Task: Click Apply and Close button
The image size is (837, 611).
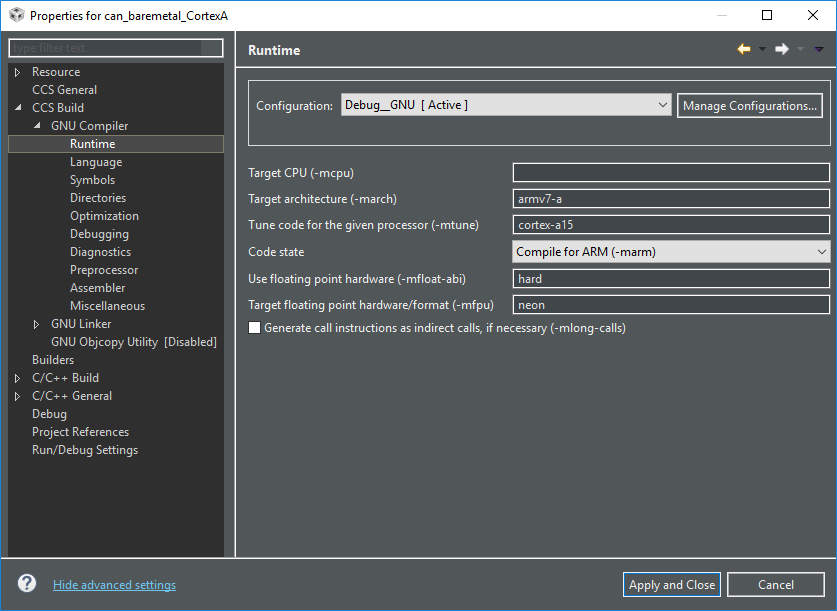Action: pyautogui.click(x=672, y=585)
